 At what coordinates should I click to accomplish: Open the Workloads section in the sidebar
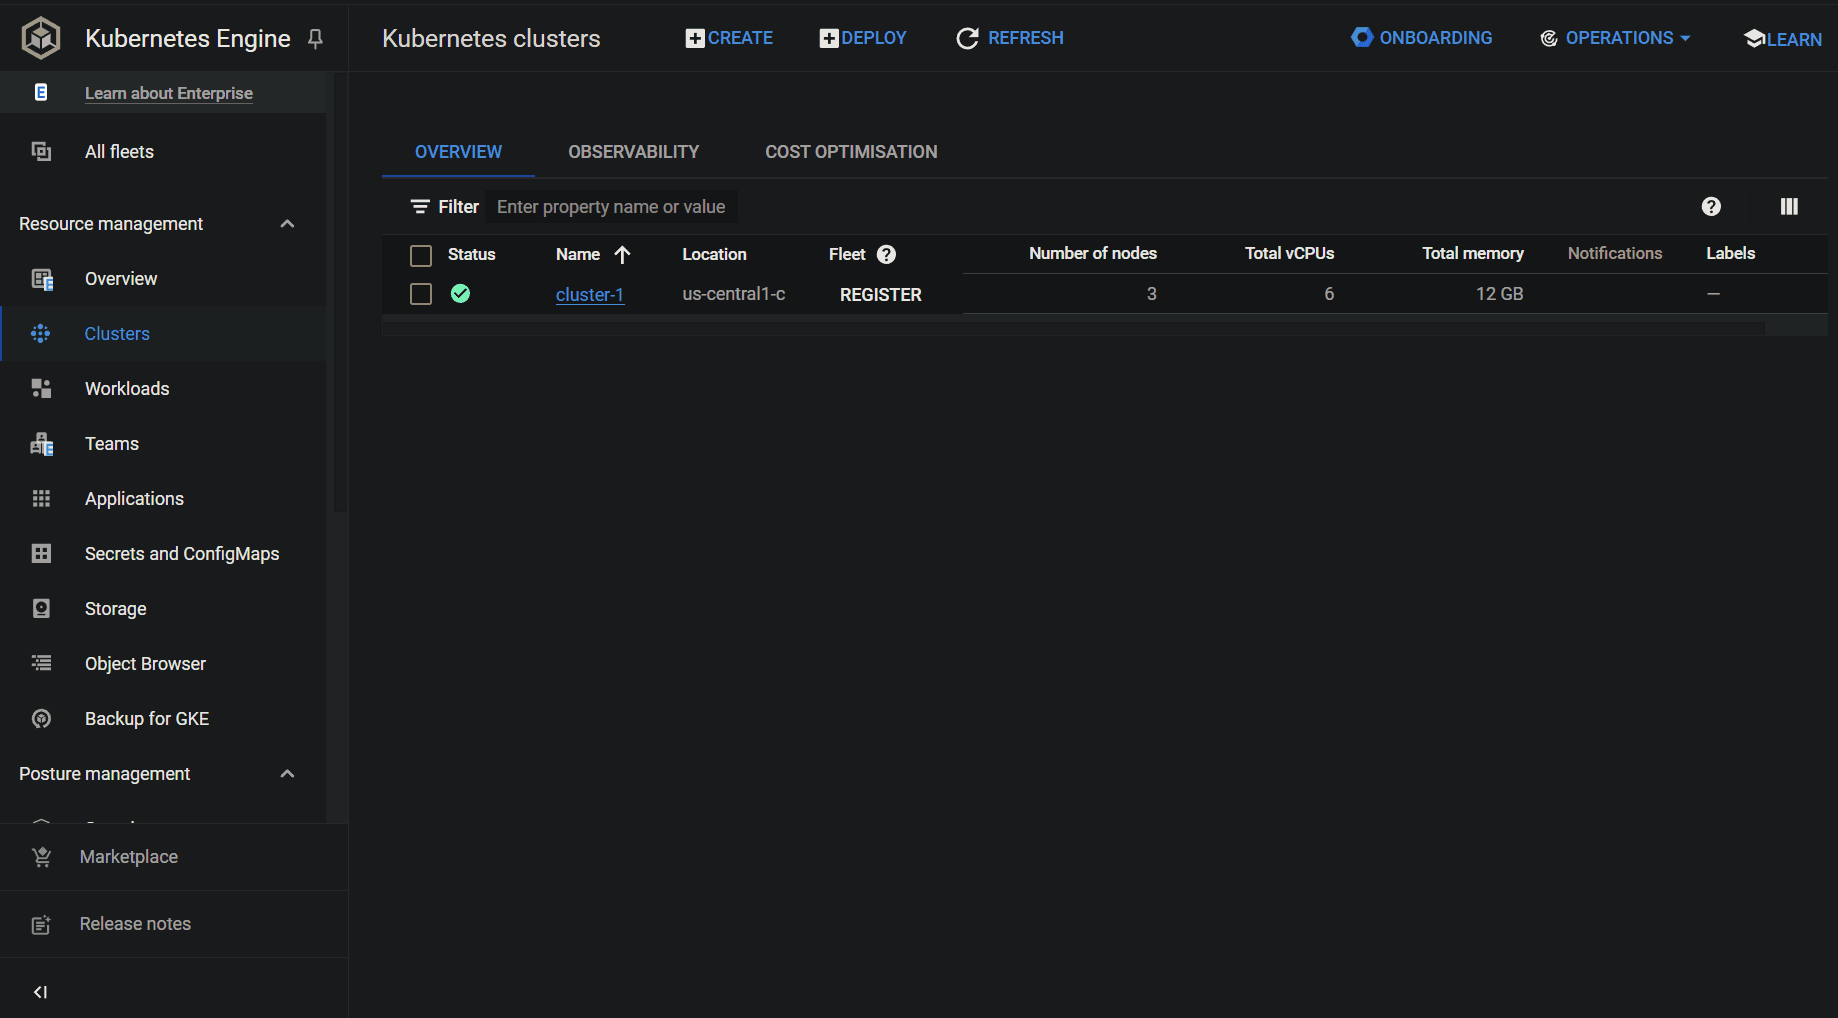[126, 388]
